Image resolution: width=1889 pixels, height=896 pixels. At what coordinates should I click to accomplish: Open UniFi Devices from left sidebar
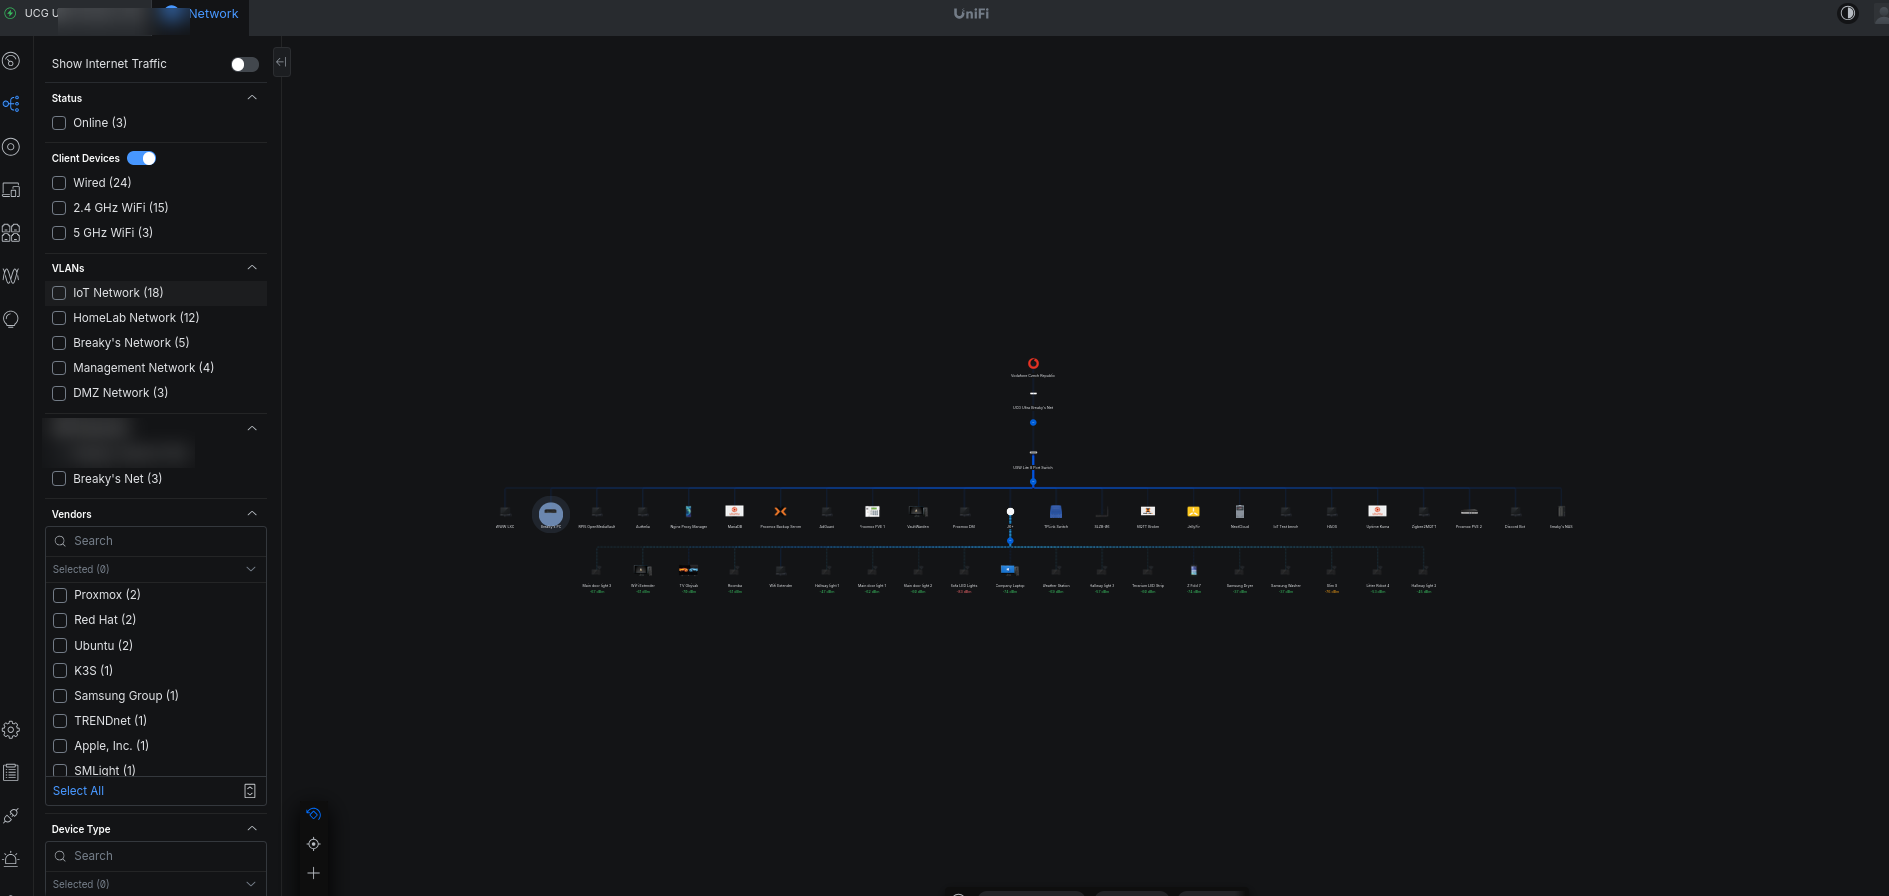(x=11, y=147)
